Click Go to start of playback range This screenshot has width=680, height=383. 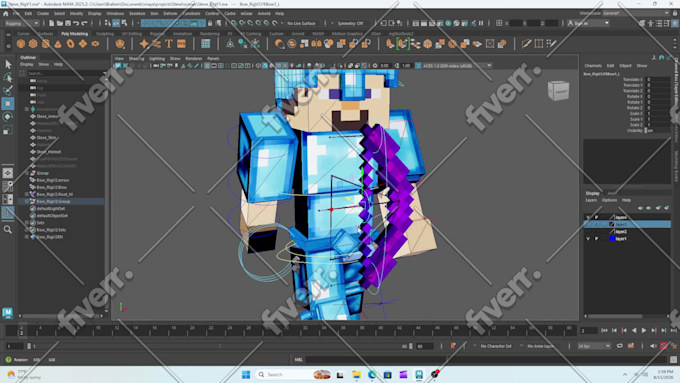[x=604, y=331]
